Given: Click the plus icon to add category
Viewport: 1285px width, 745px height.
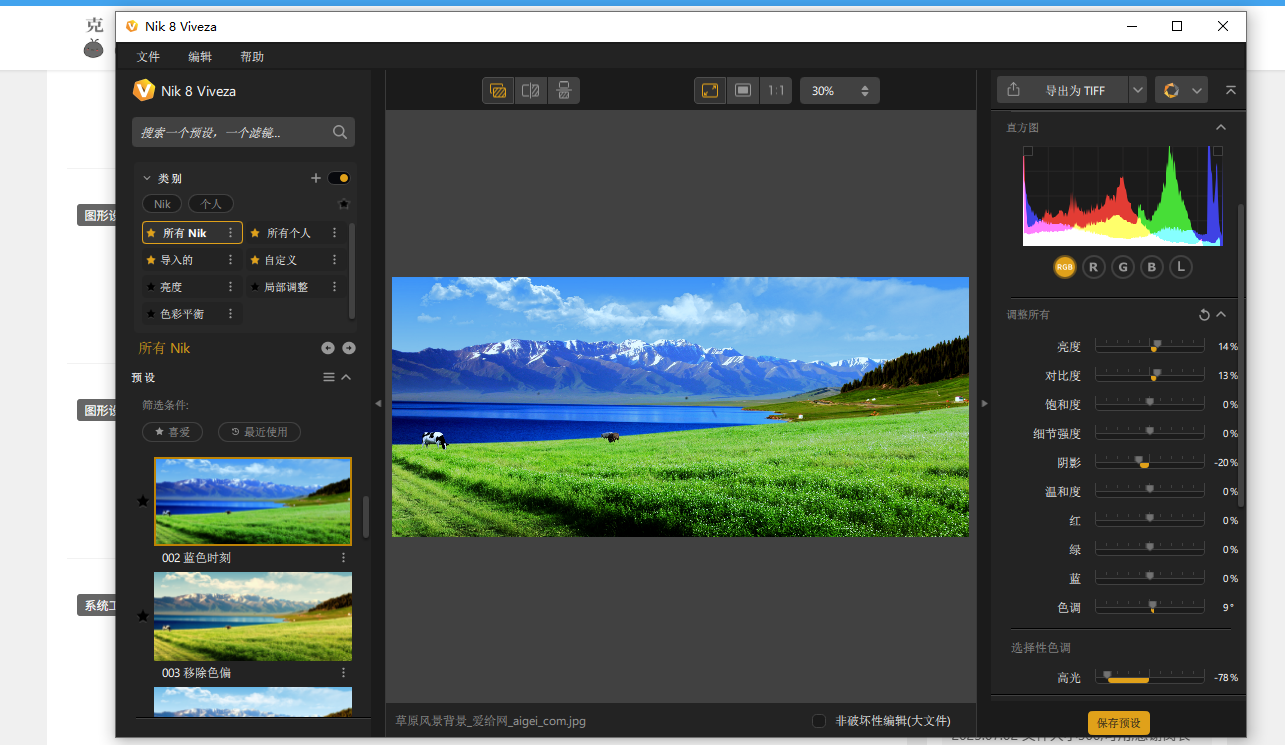Looking at the screenshot, I should point(316,178).
